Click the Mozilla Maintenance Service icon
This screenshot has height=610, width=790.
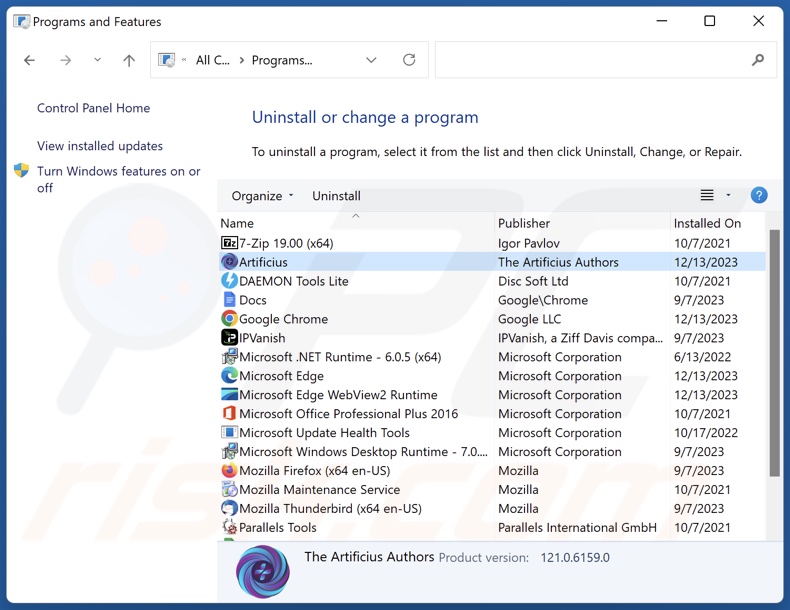coord(229,489)
